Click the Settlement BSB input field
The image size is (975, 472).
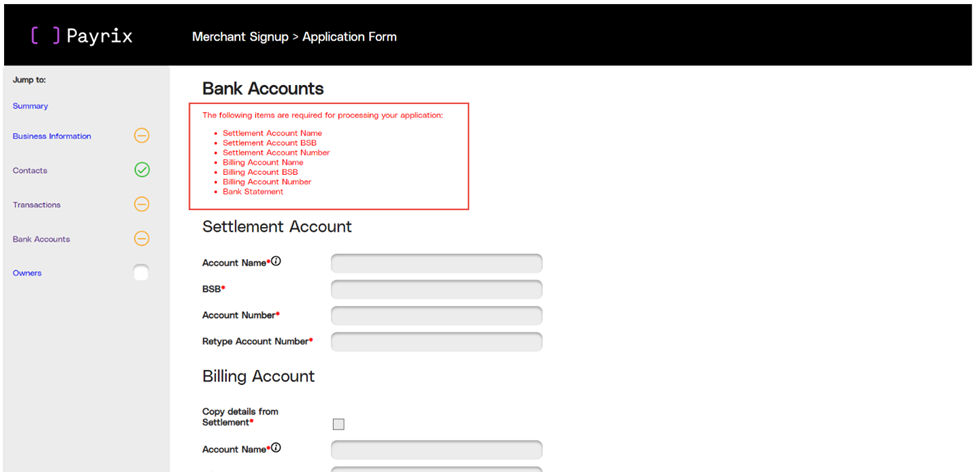click(437, 289)
